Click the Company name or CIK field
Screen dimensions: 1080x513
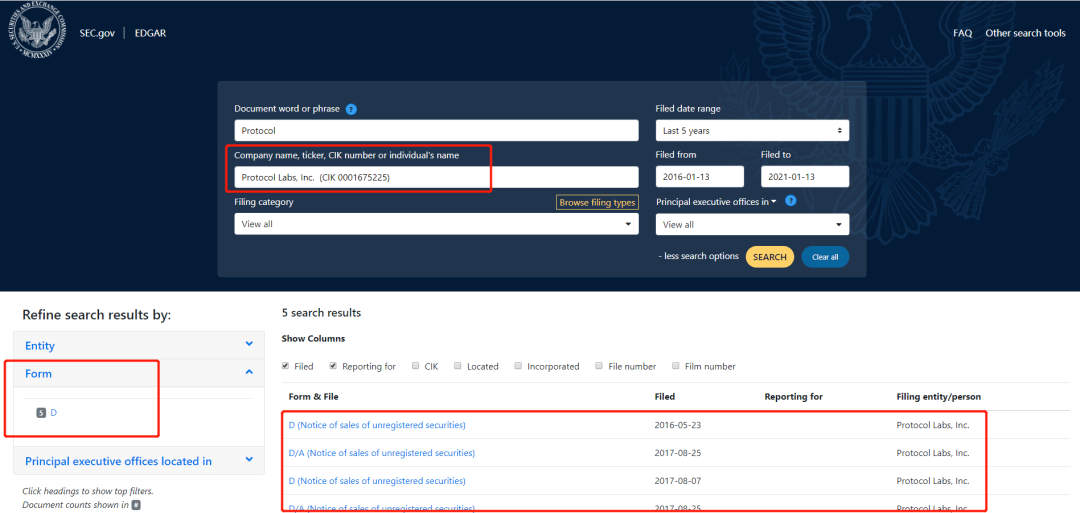click(436, 177)
